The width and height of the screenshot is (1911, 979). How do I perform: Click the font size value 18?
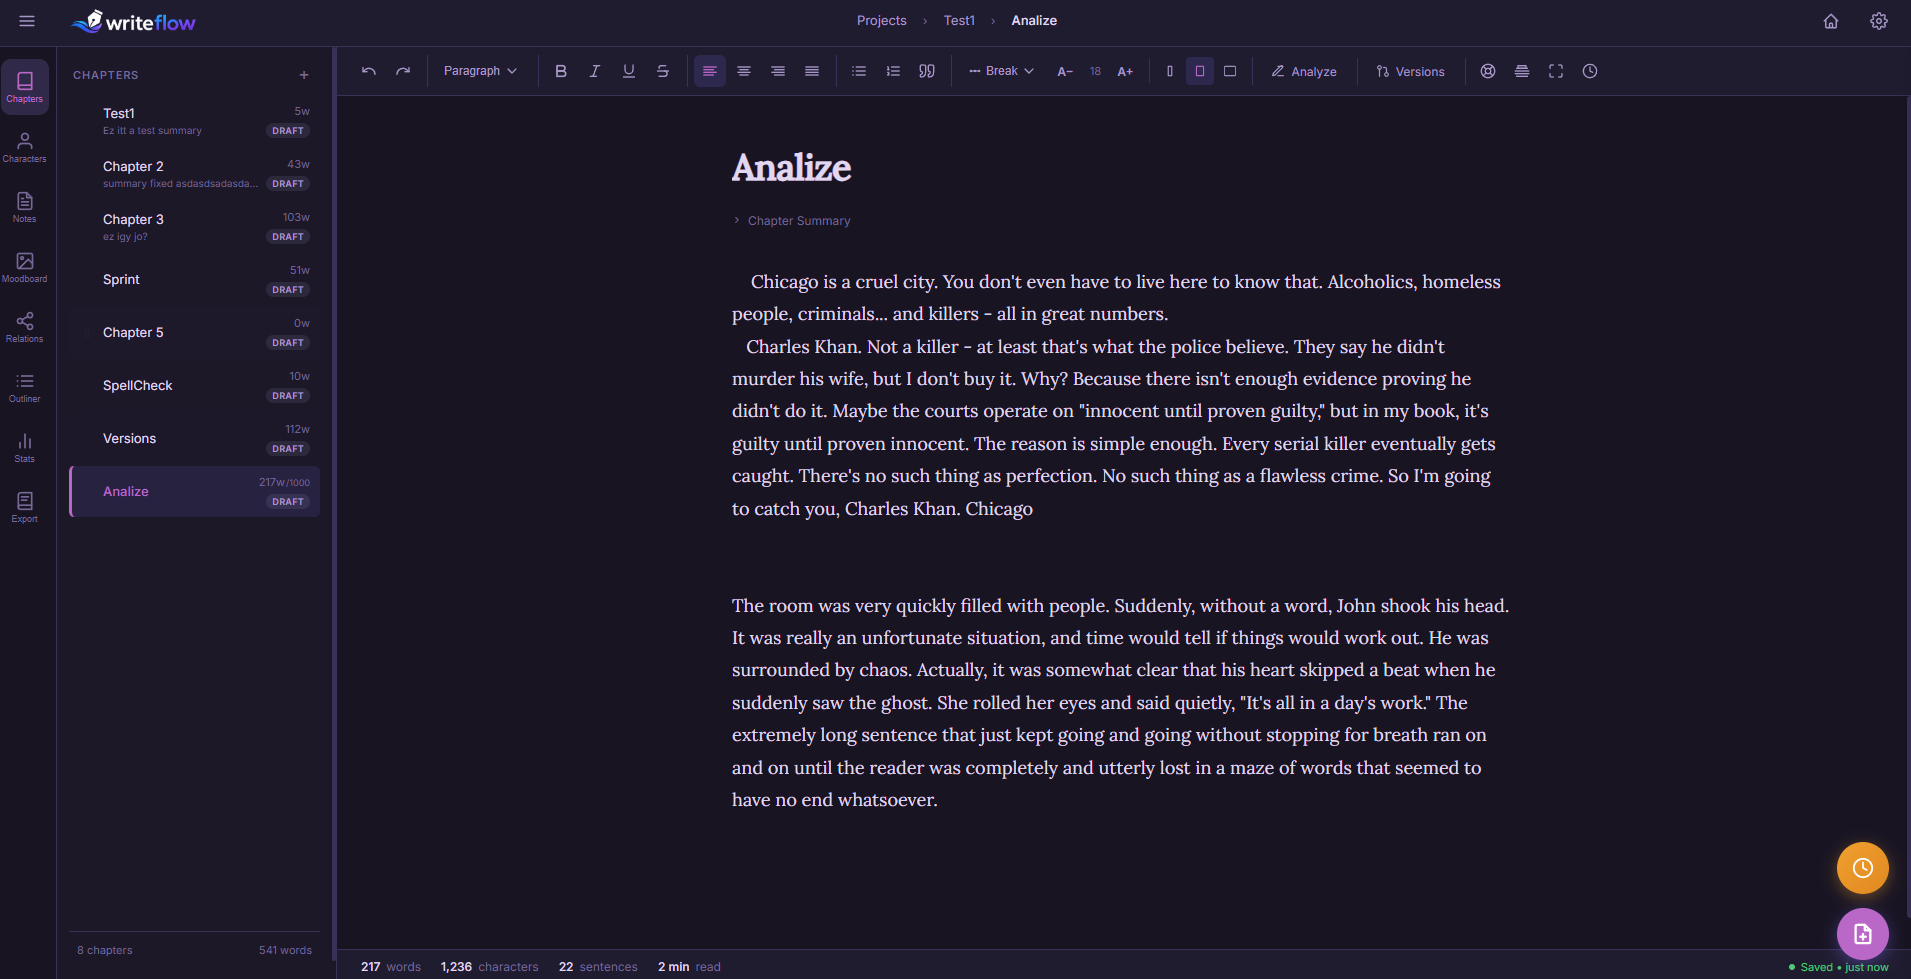[x=1095, y=71]
